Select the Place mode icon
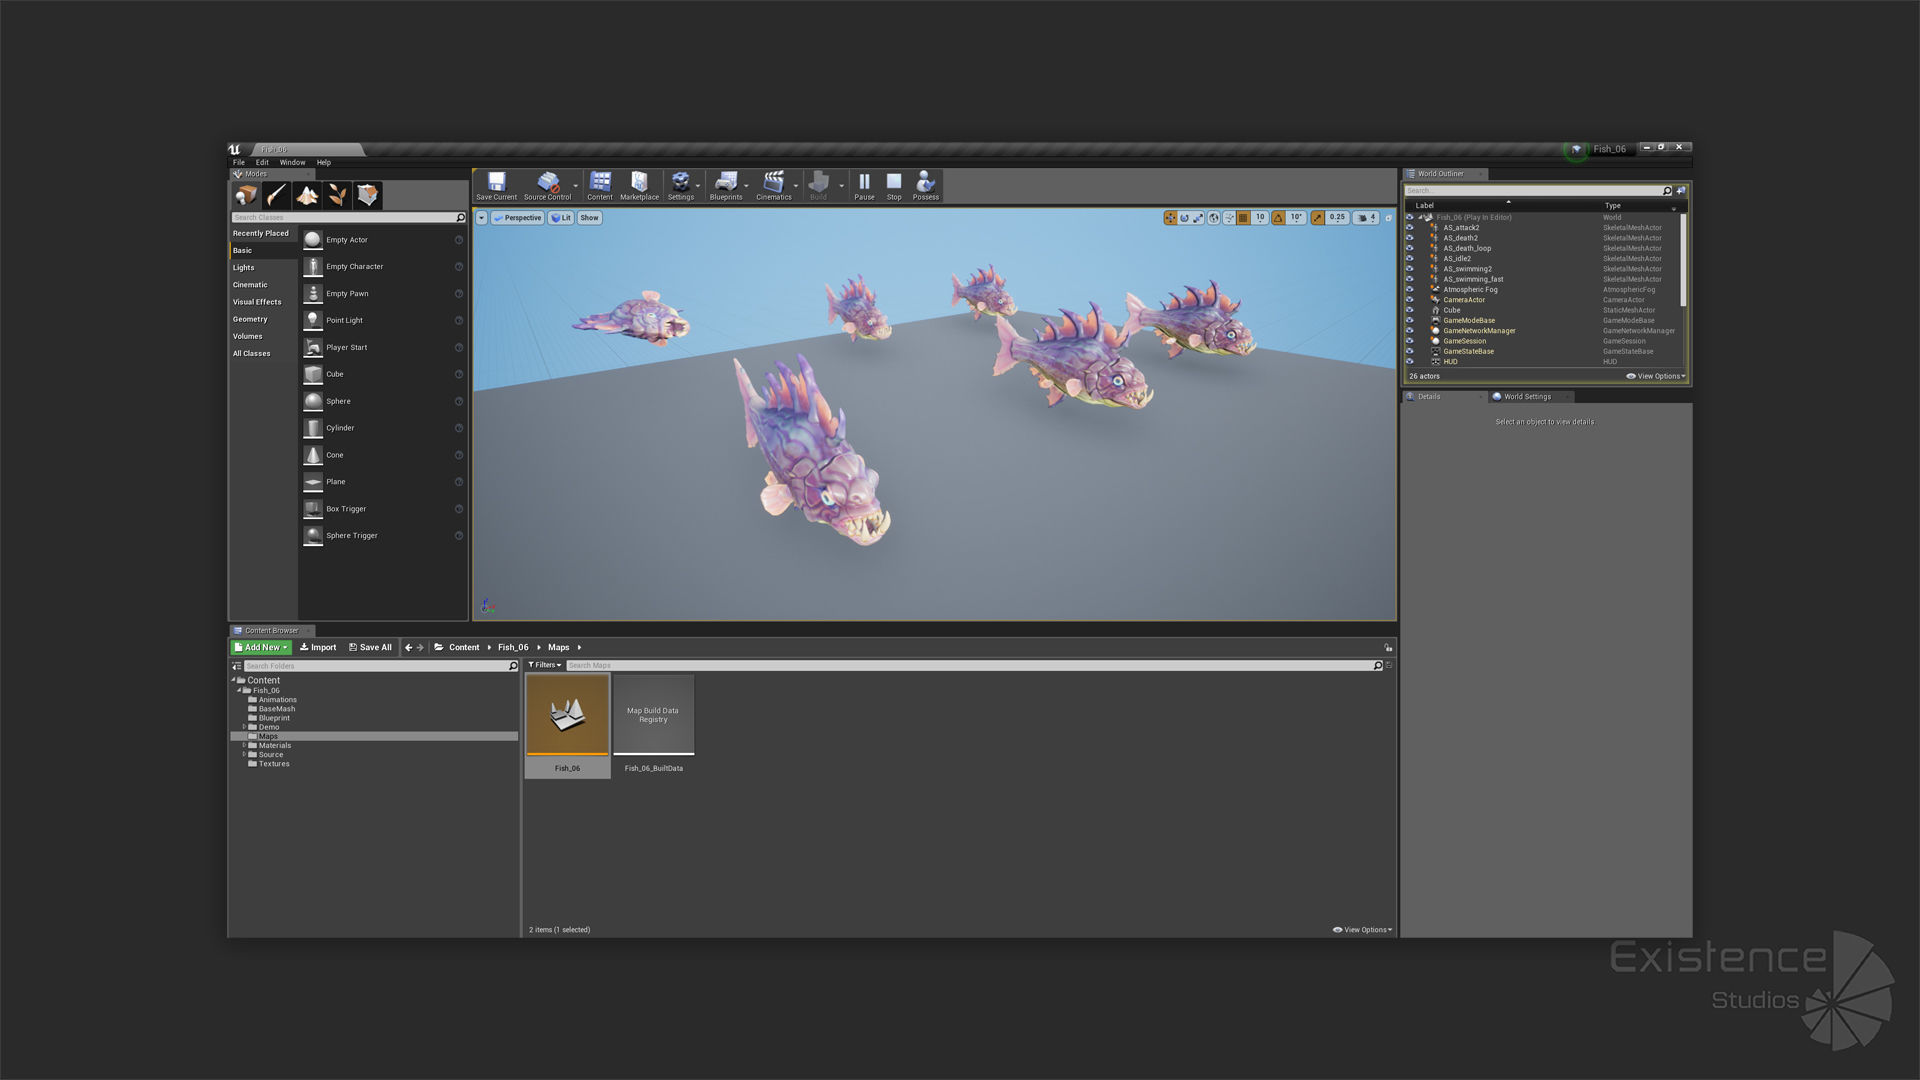This screenshot has height=1080, width=1920. point(246,195)
